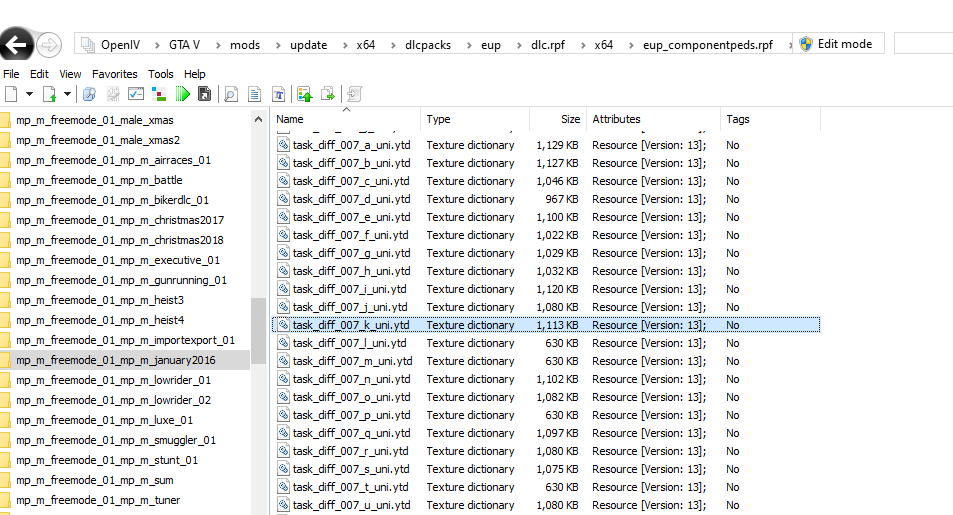
Task: Click the Back navigation arrow
Action: pos(16,44)
